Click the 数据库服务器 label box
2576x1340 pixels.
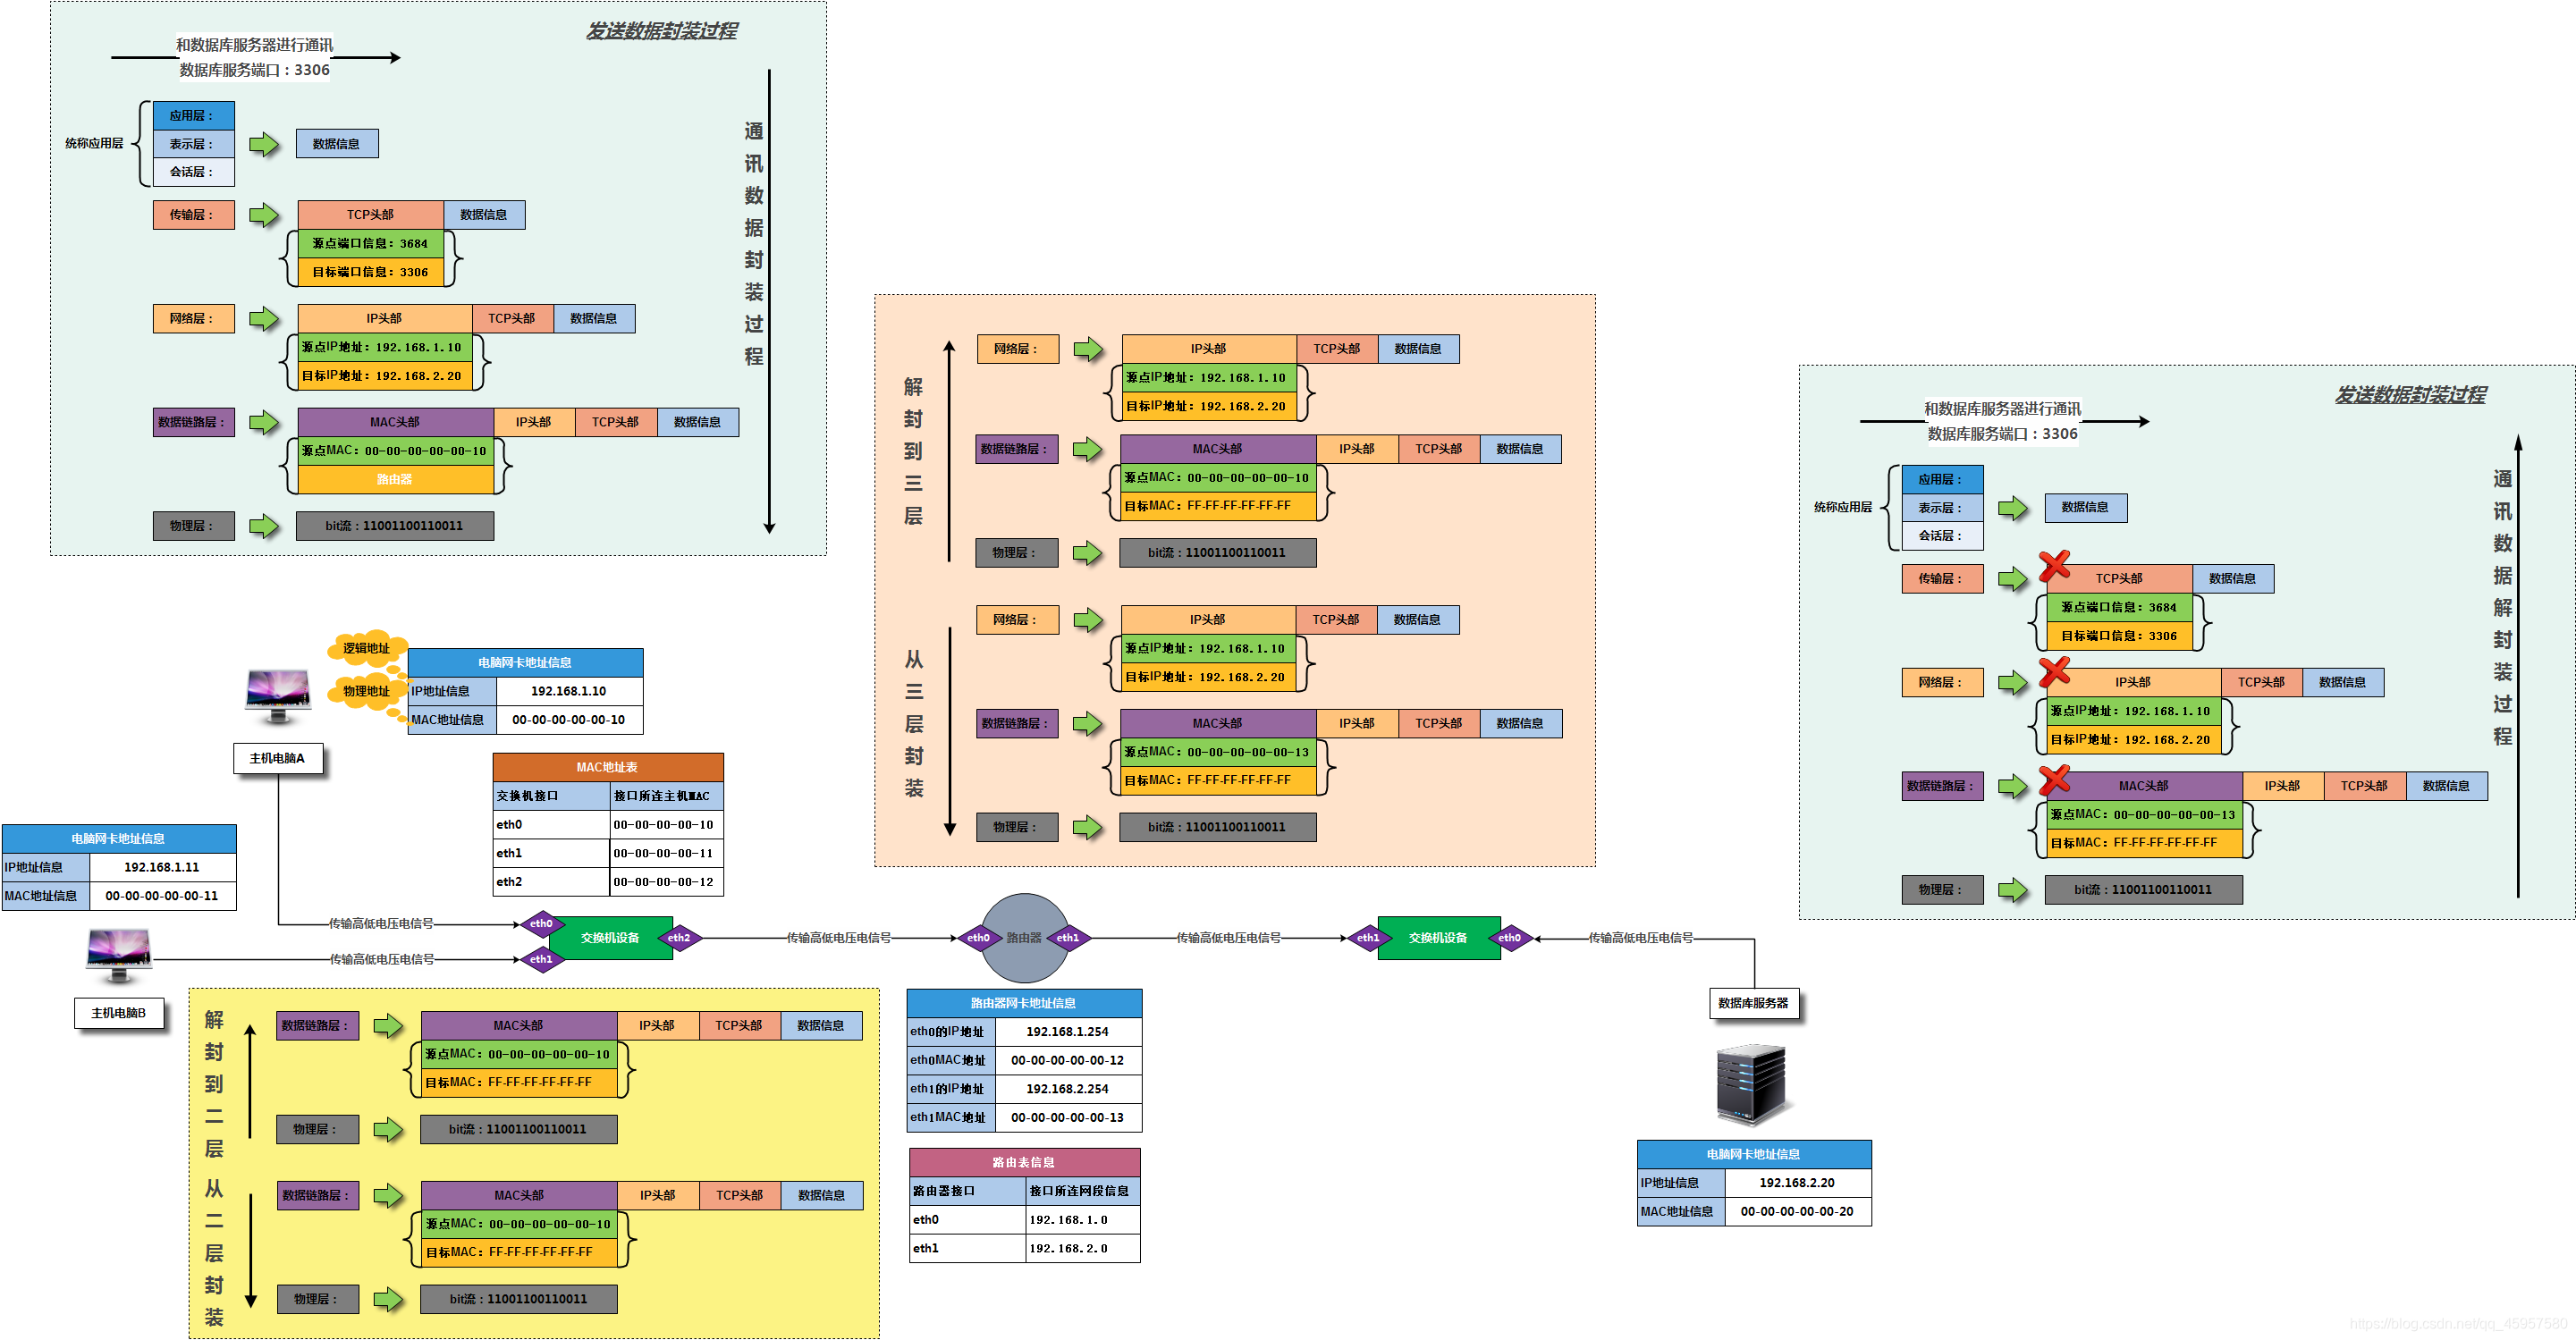click(x=1753, y=1003)
